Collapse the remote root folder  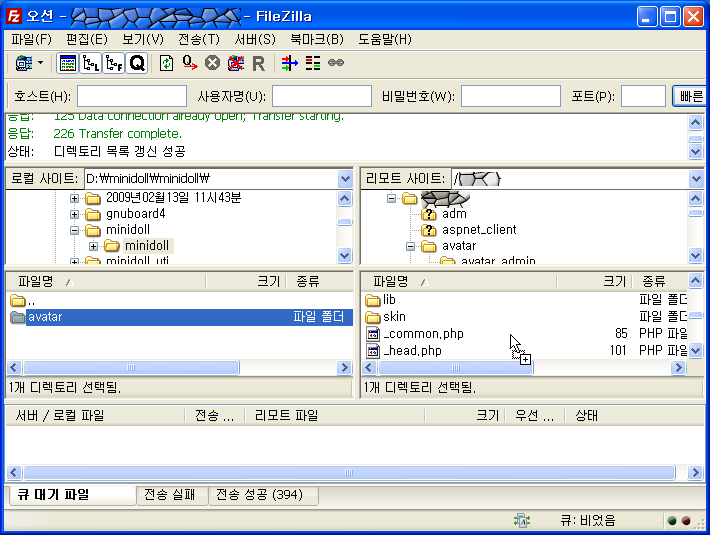[x=392, y=198]
